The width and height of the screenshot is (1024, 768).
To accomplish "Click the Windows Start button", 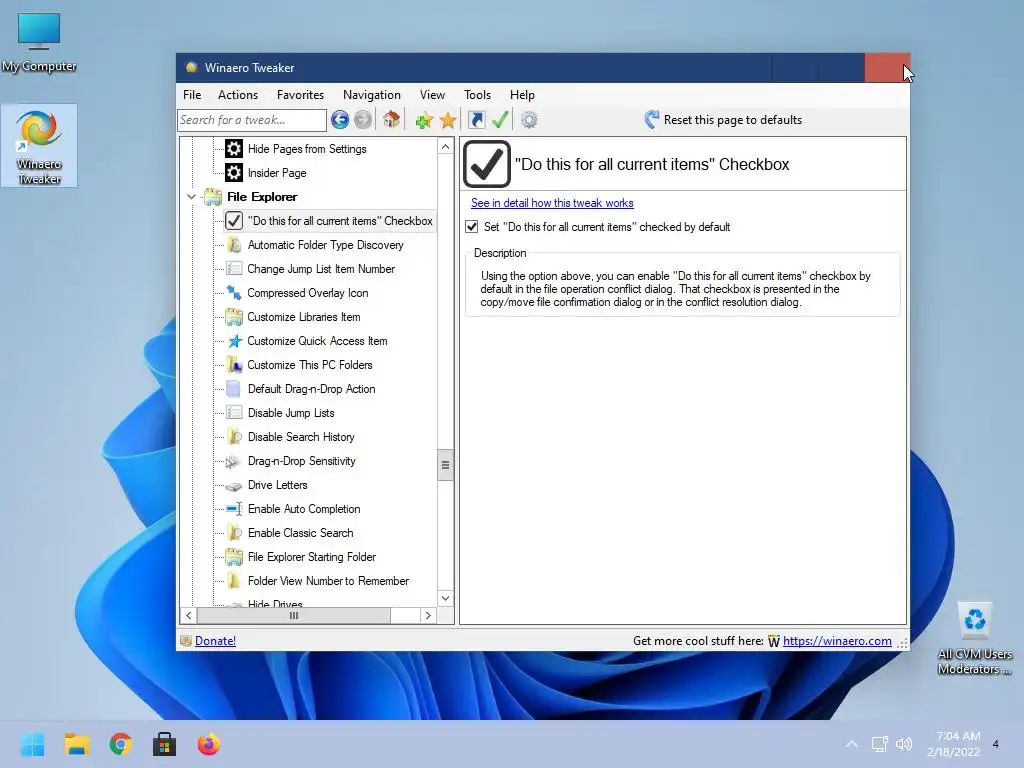I will [32, 744].
